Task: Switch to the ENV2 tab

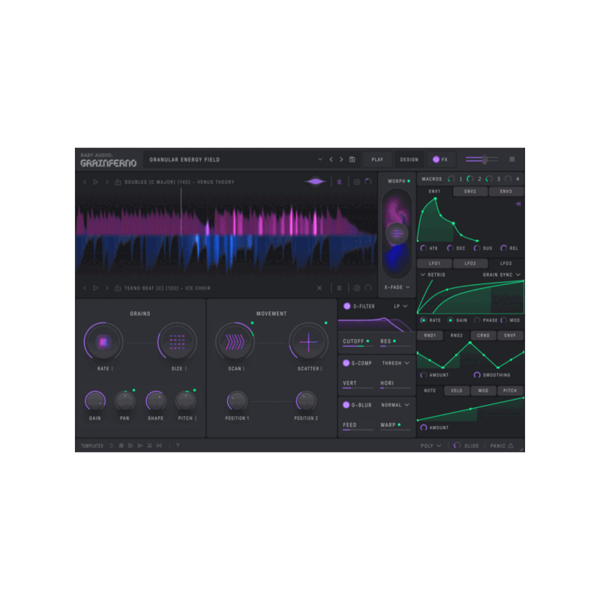Action: coord(470,191)
